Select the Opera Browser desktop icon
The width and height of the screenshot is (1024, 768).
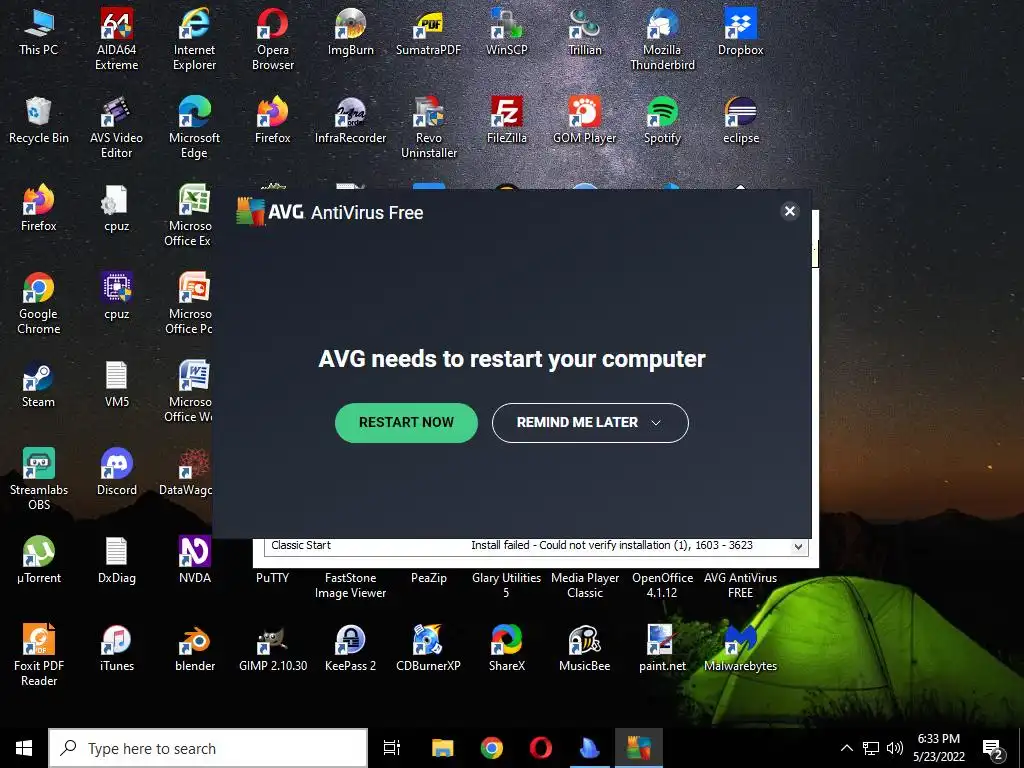pyautogui.click(x=273, y=39)
